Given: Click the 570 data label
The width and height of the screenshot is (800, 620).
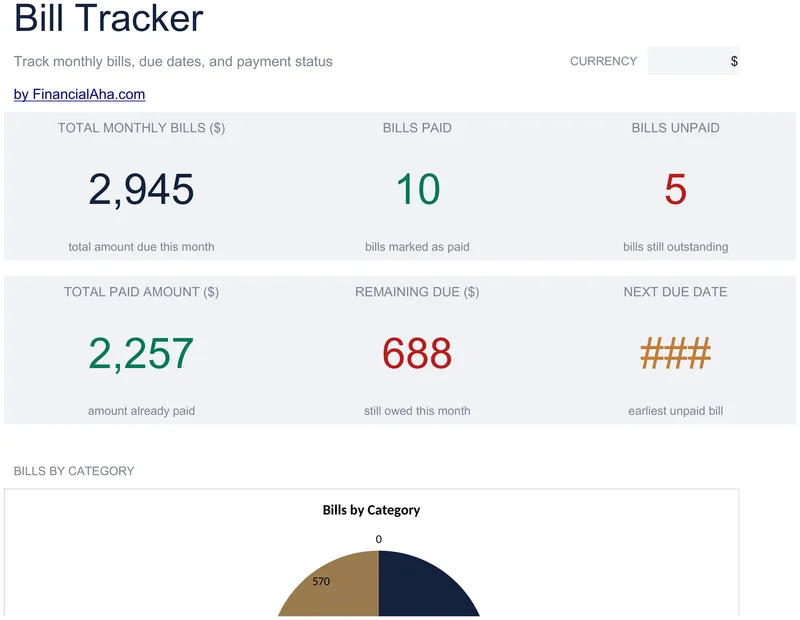Looking at the screenshot, I should (321, 581).
